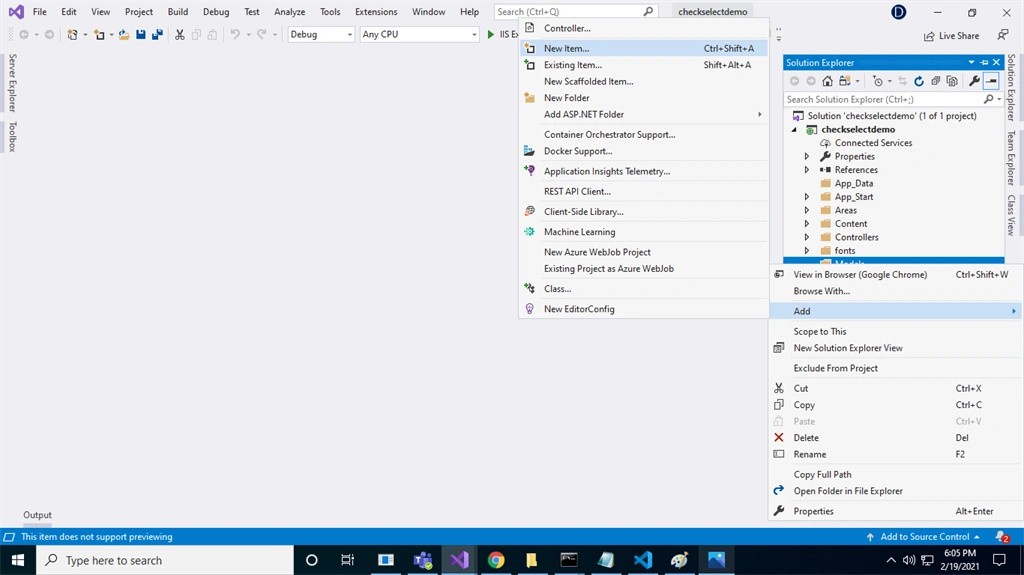
Task: Click the Collapse All icon in Solution Explorer
Action: tap(935, 81)
